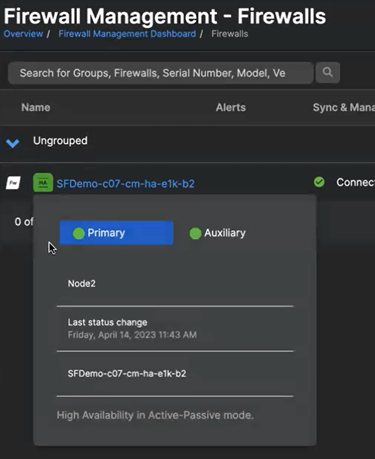Click the white Fw firewall icon
This screenshot has width=375, height=459.
(x=13, y=183)
